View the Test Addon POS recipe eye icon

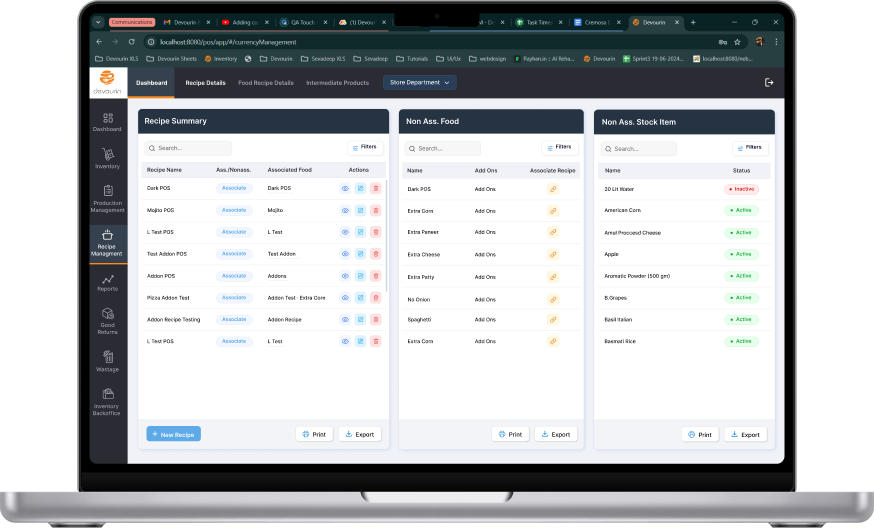point(345,254)
